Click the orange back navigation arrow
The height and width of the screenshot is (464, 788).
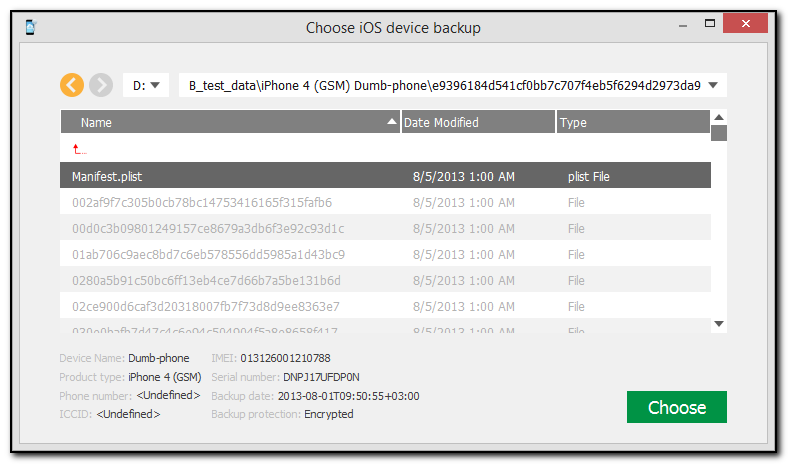(x=71, y=85)
